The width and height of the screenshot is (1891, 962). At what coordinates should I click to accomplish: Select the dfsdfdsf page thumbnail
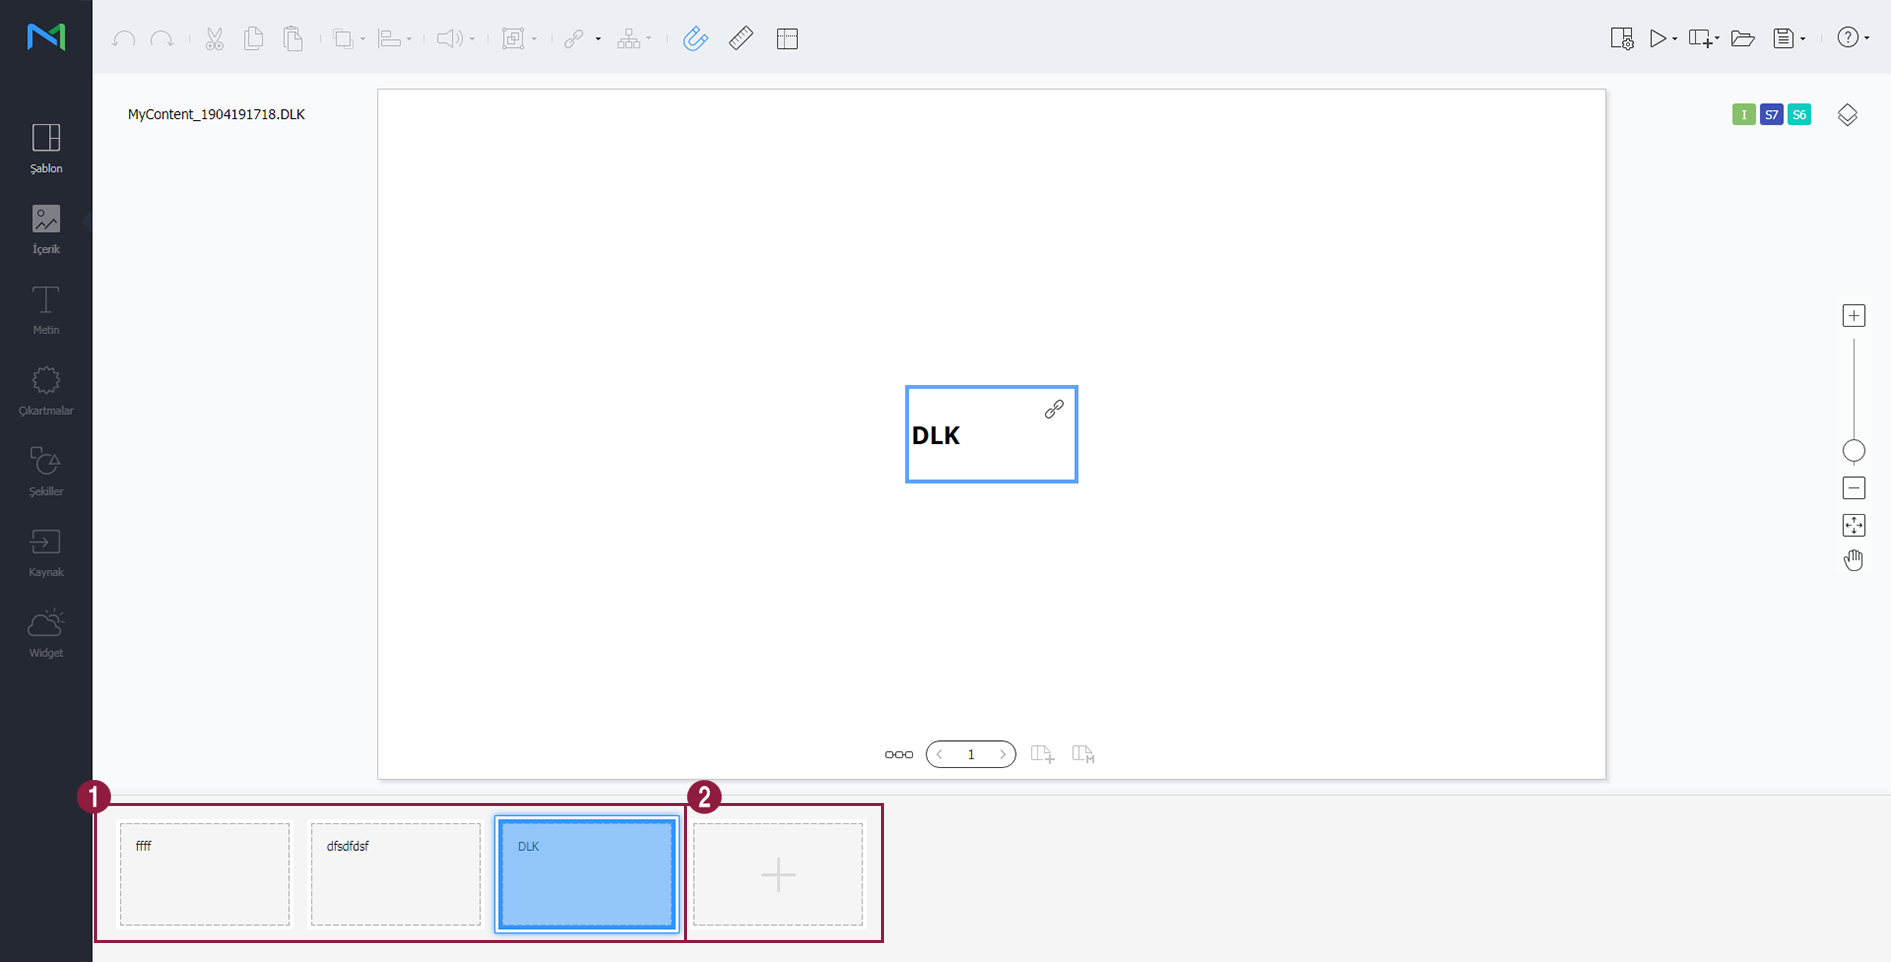(x=395, y=874)
